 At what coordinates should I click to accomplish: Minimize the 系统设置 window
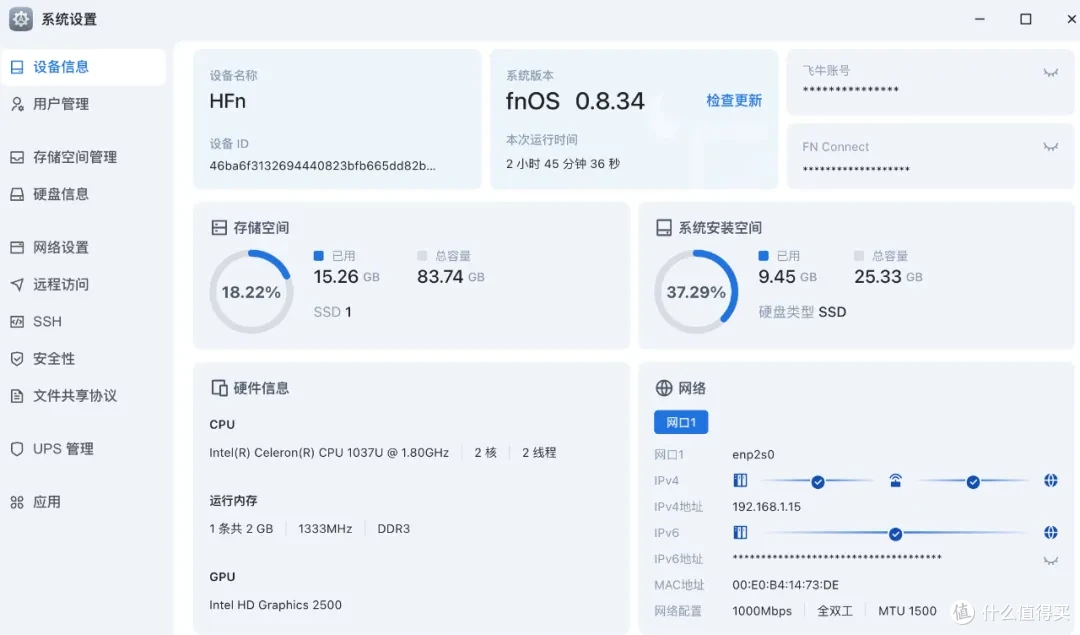(x=979, y=19)
